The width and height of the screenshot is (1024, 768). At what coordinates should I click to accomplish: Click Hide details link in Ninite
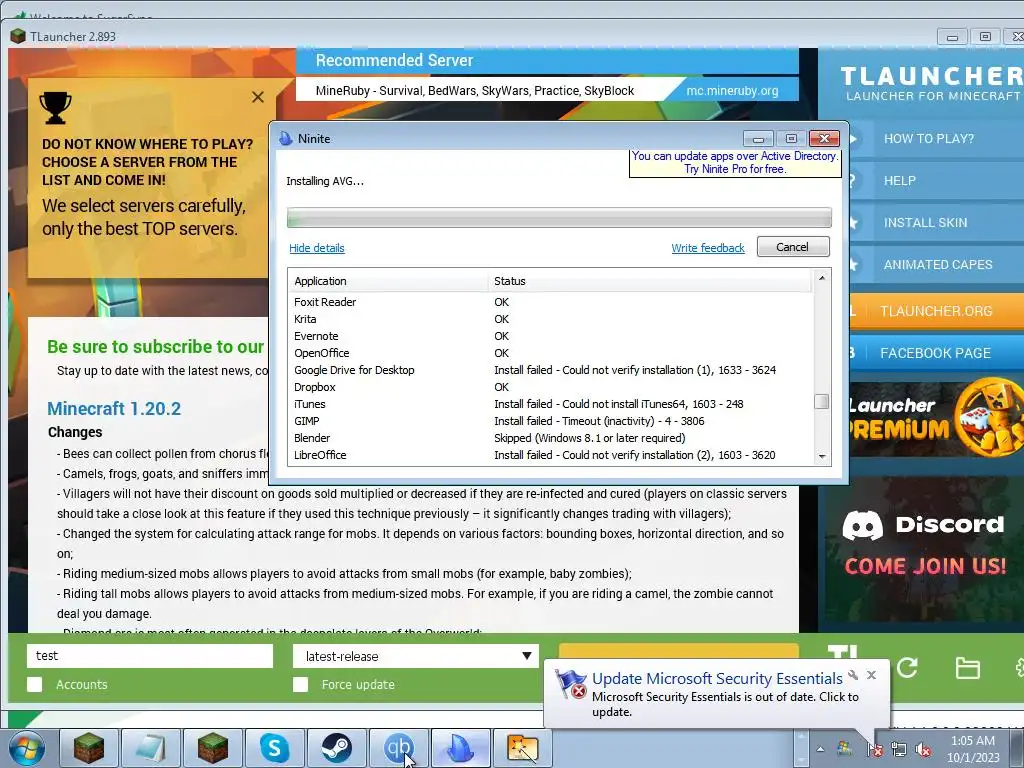click(x=317, y=248)
